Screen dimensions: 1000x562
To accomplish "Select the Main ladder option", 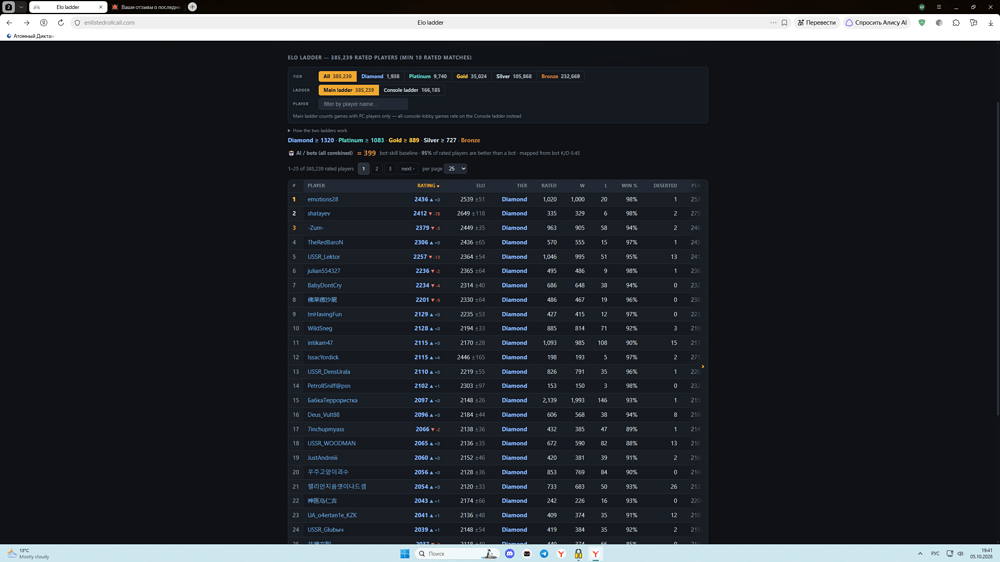I will [x=348, y=90].
